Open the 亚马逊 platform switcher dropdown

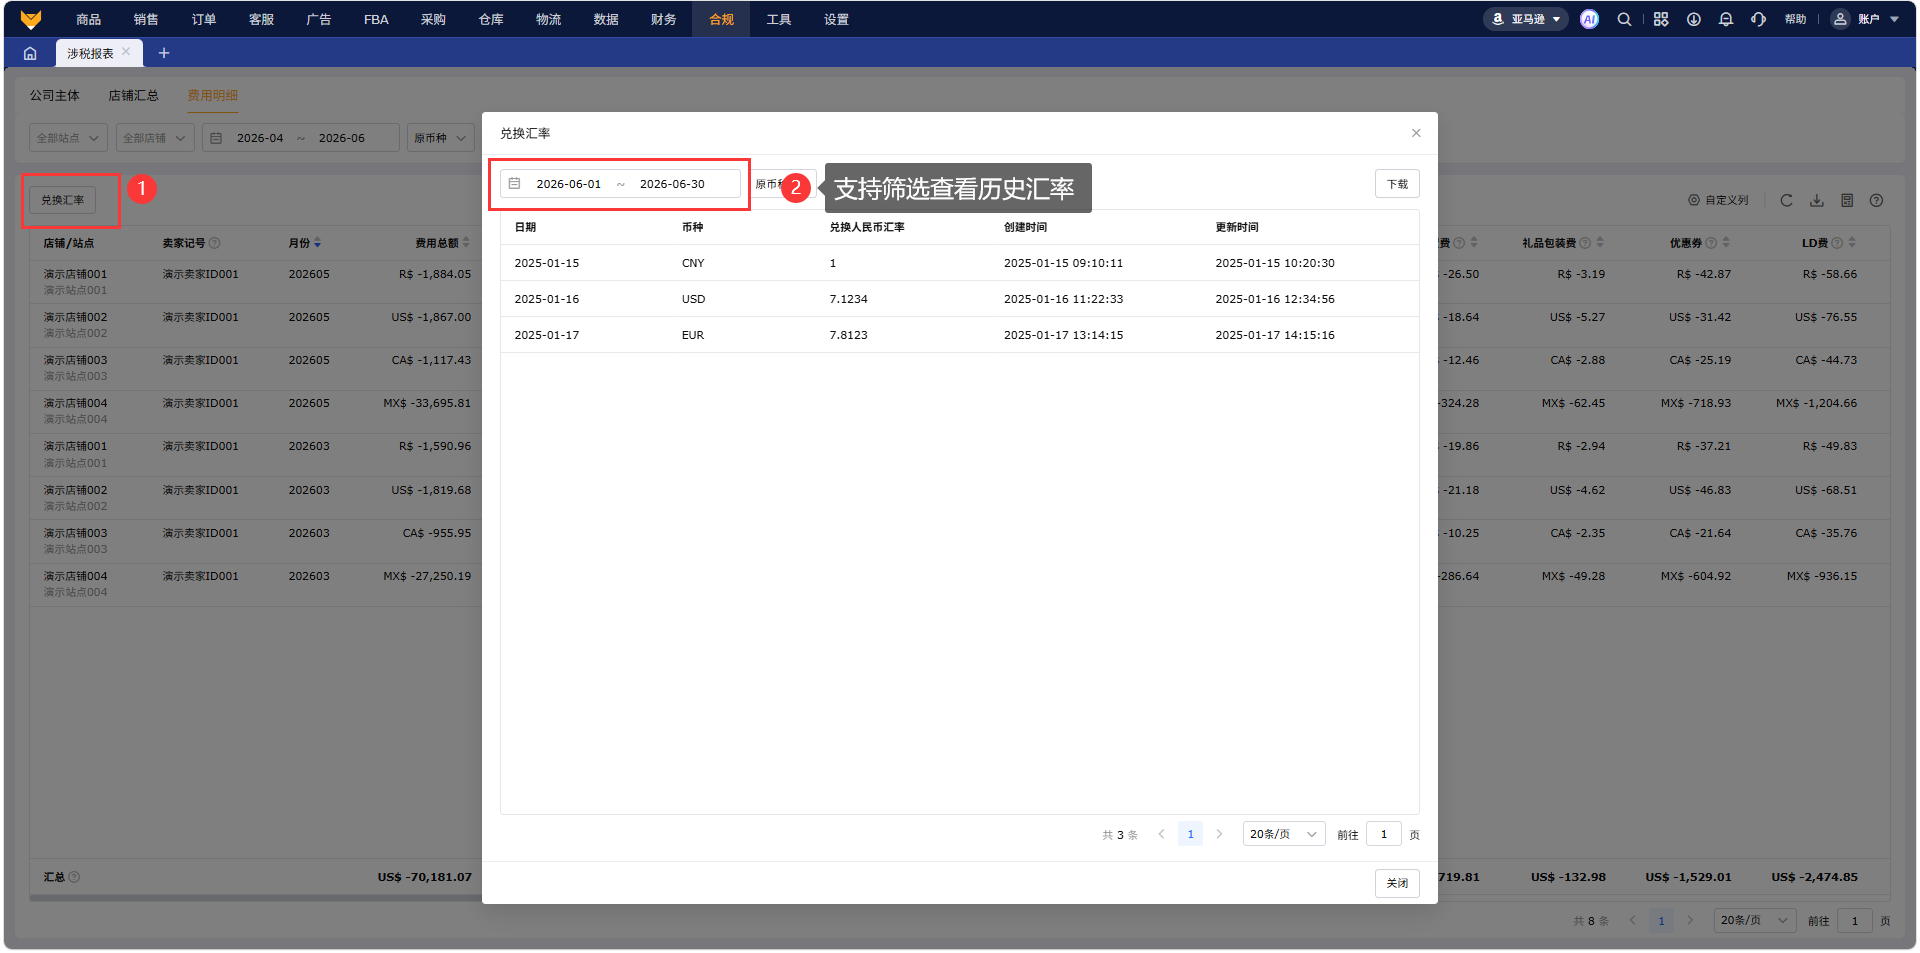pos(1526,19)
